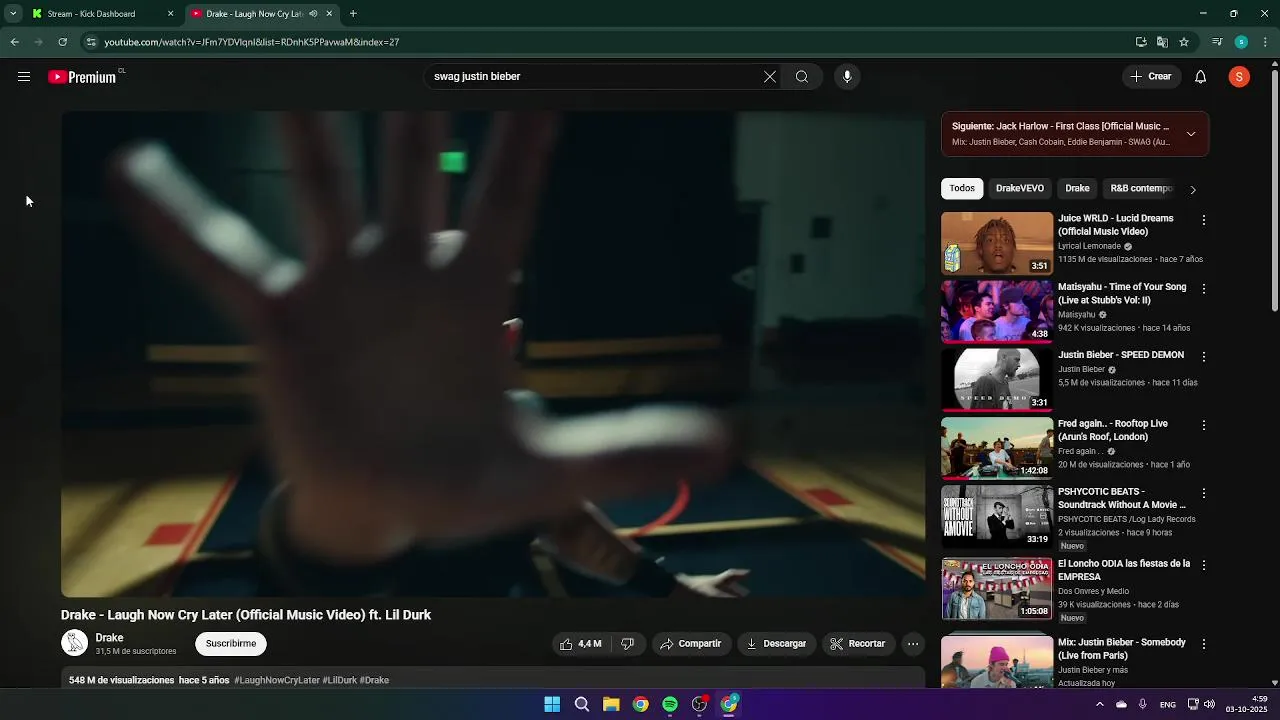1280x720 pixels.
Task: Open File Explorer from taskbar
Action: coord(611,704)
